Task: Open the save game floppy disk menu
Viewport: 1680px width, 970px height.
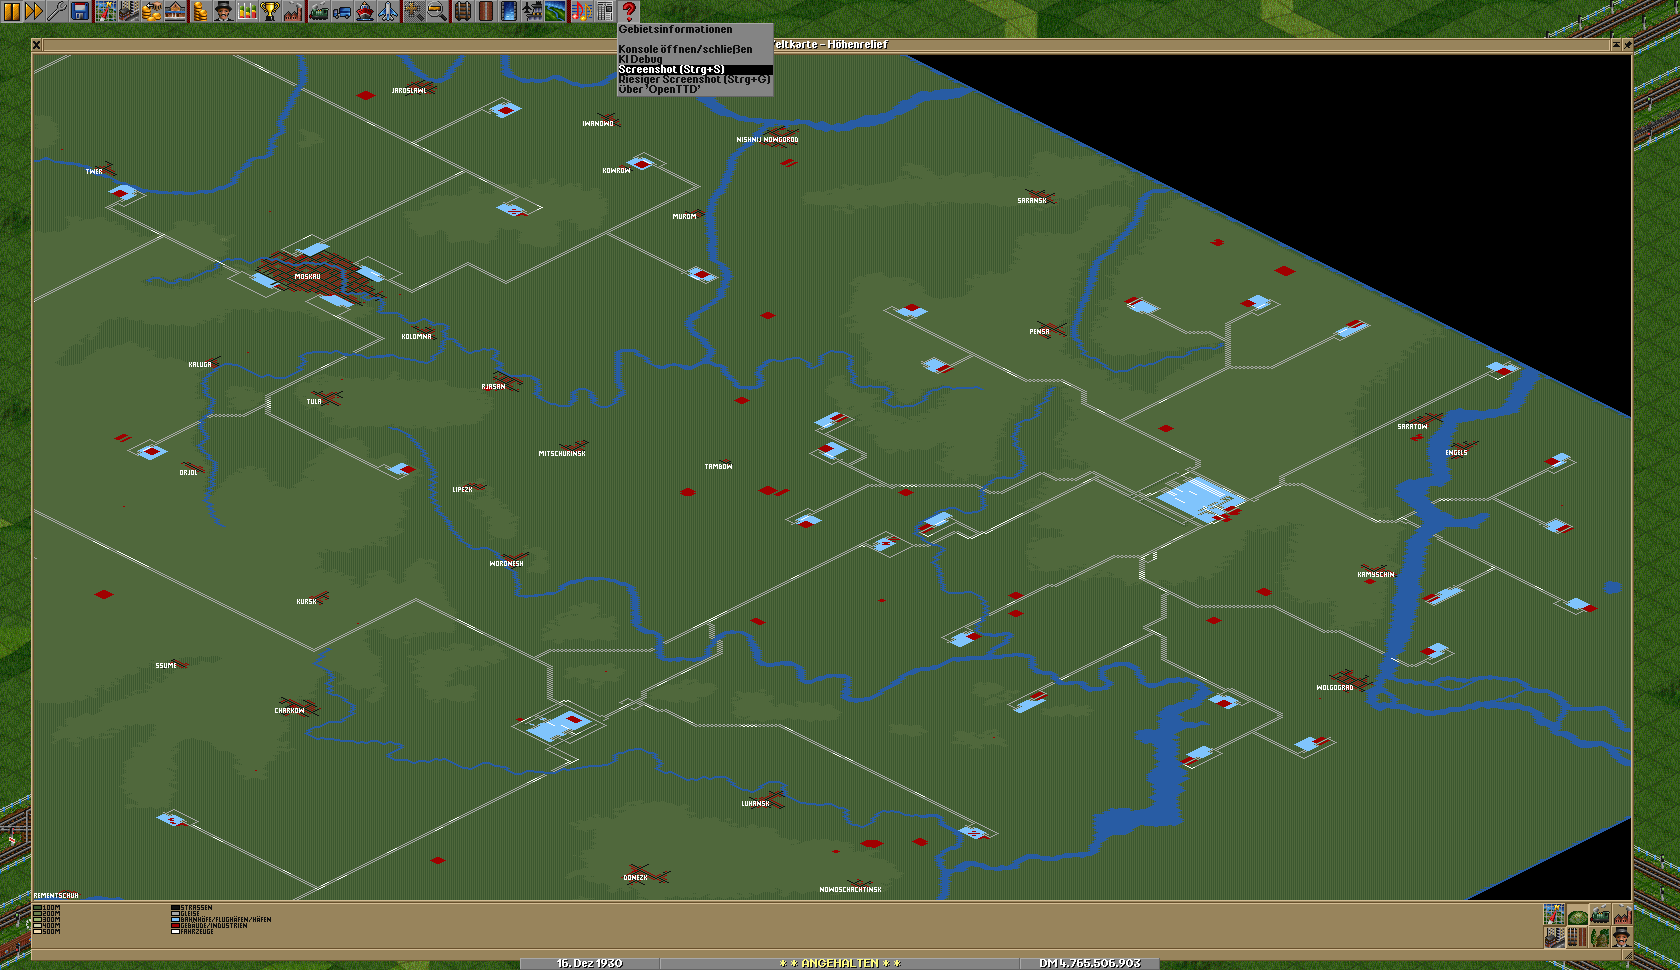Action: click(80, 11)
